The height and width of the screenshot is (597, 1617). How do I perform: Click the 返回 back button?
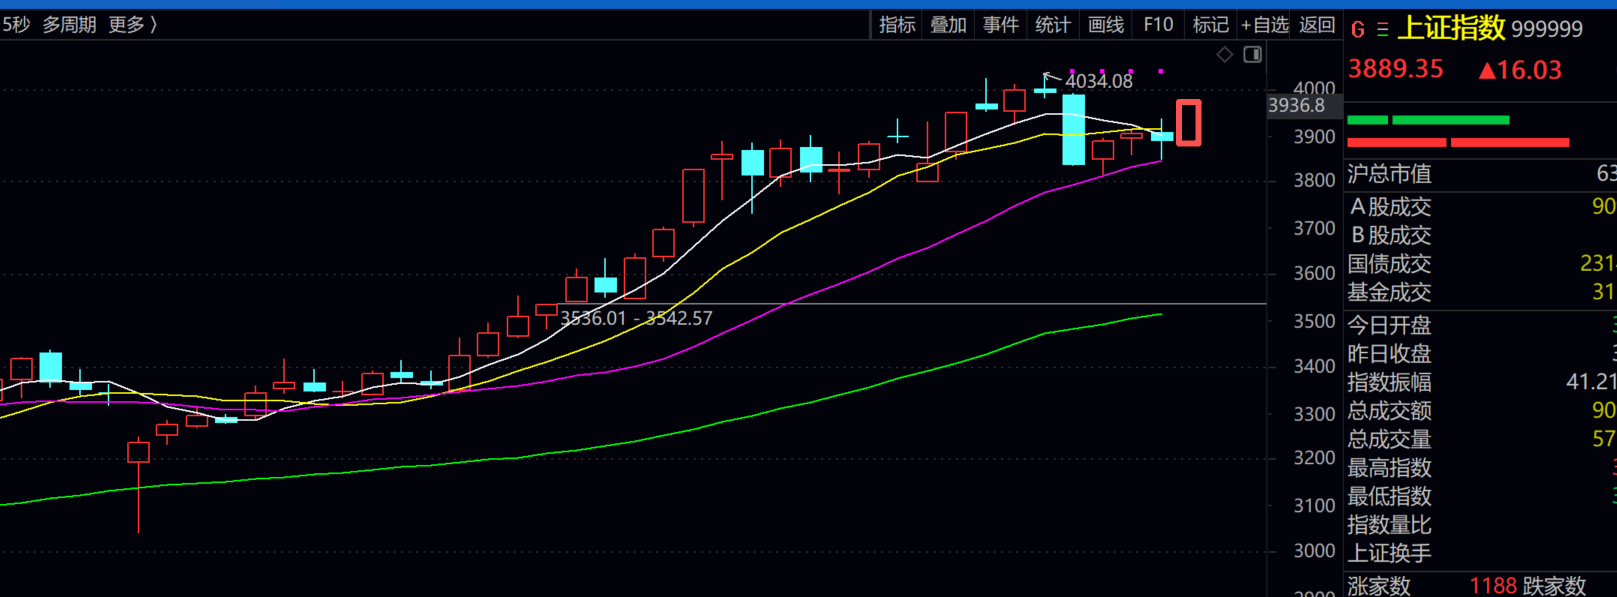(x=1317, y=25)
